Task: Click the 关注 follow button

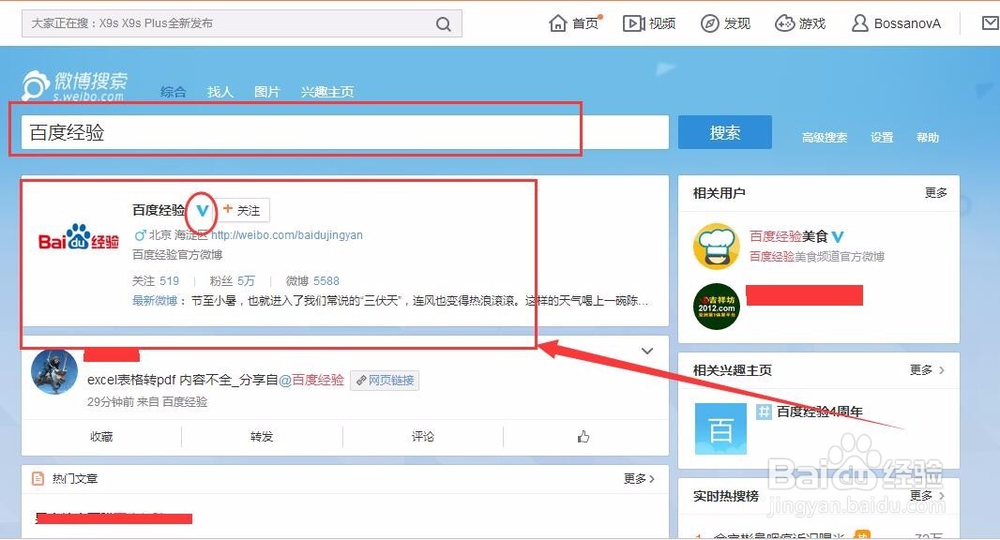Action: click(x=244, y=210)
